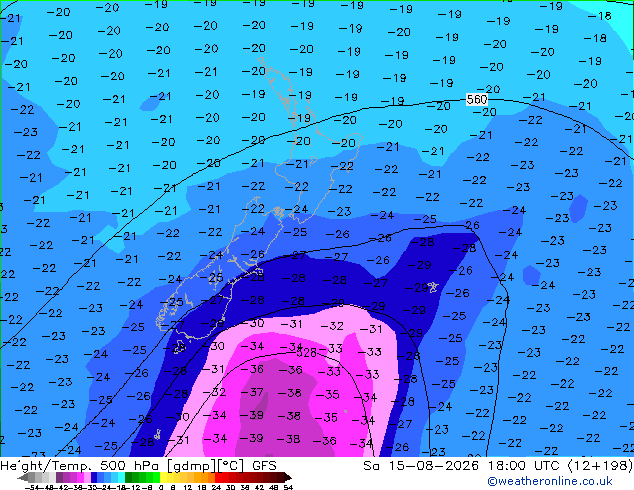
Task: Click the cyan swatch in the legend
Action: (121, 478)
